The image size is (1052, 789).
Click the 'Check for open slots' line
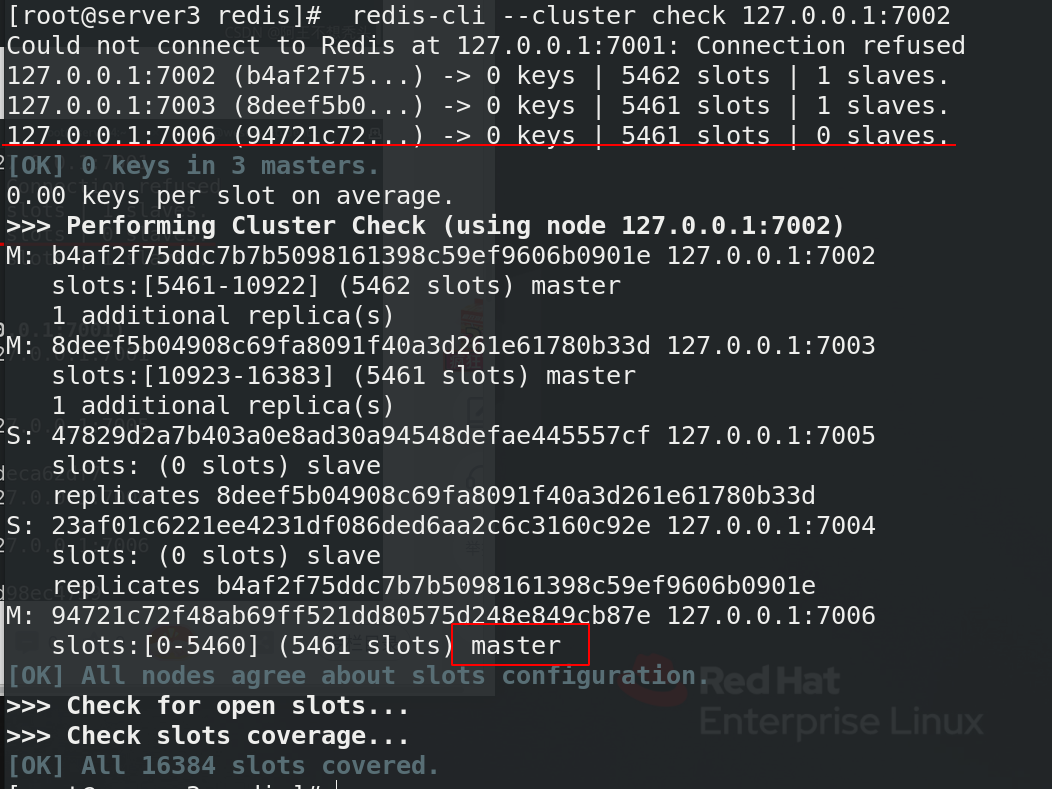coord(208,706)
